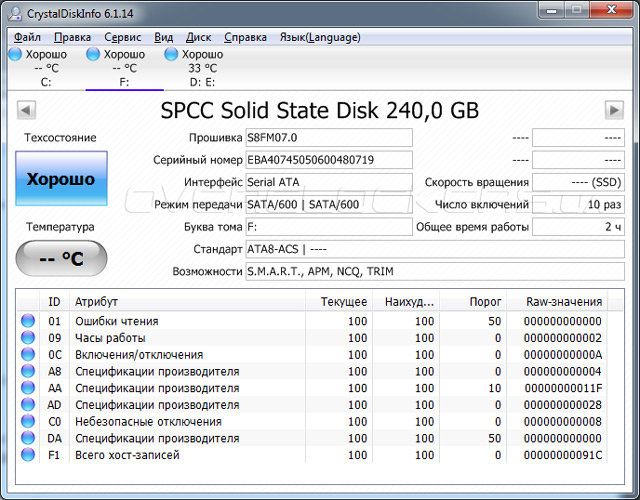Open the Сервис menu
Viewport: 640px width, 500px height.
[x=122, y=37]
